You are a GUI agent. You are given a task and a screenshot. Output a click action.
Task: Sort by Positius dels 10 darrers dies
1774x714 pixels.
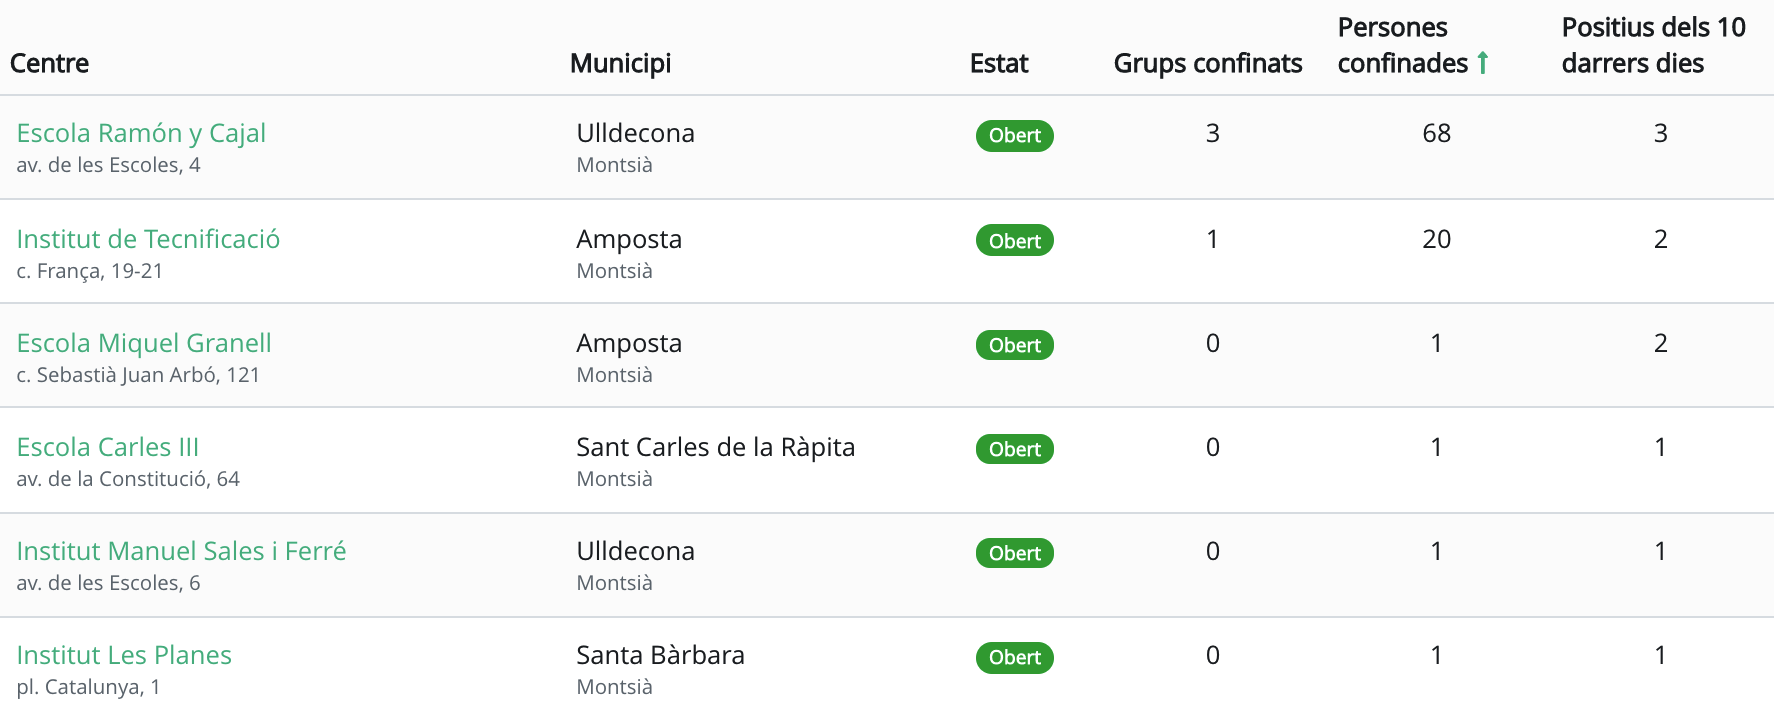pyautogui.click(x=1653, y=45)
